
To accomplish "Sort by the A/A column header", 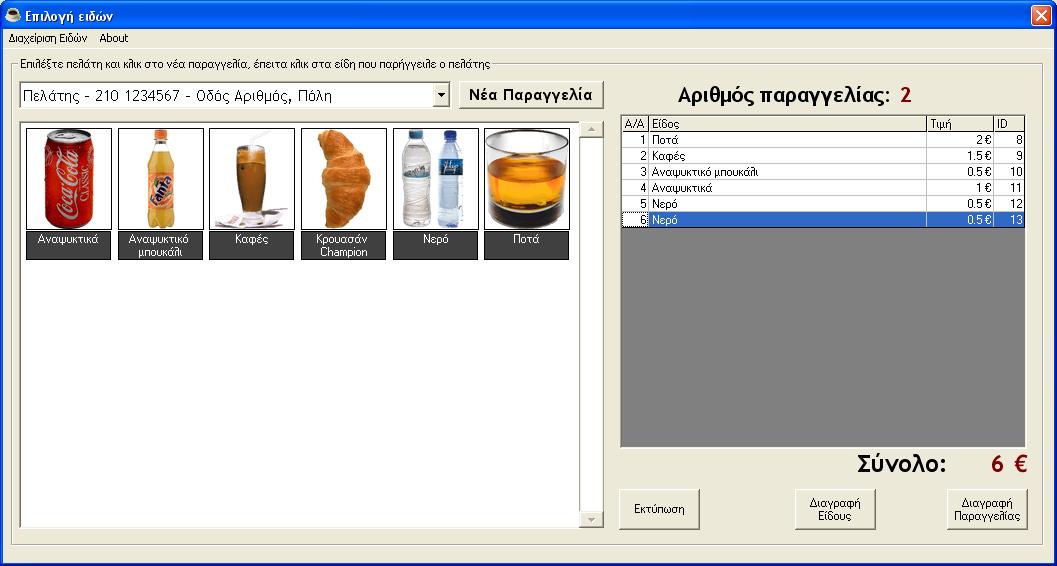I will pos(635,124).
